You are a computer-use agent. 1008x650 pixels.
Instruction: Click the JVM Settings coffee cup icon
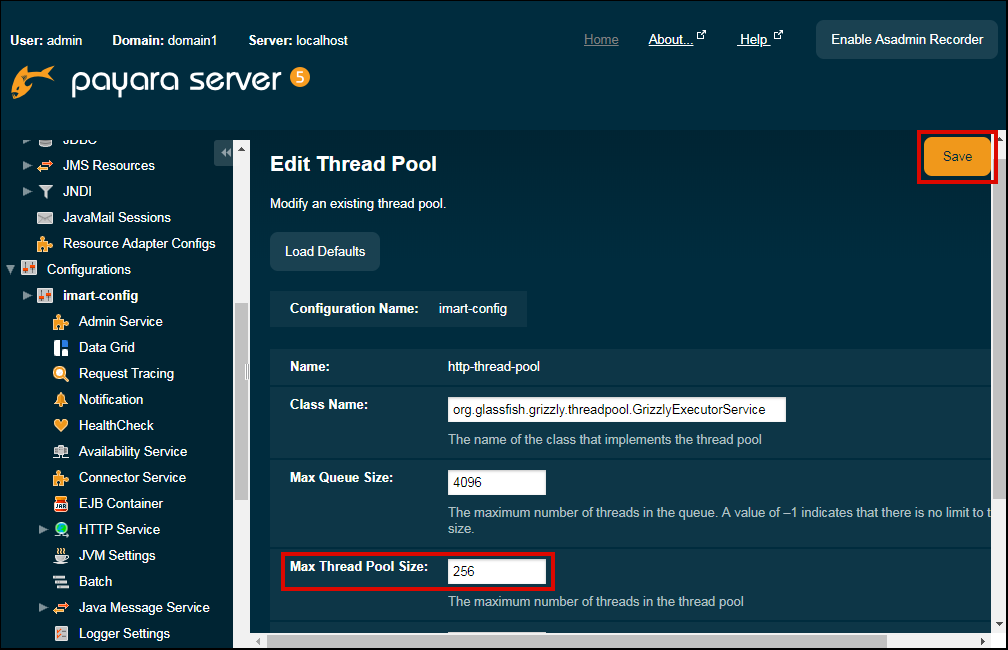(x=60, y=556)
